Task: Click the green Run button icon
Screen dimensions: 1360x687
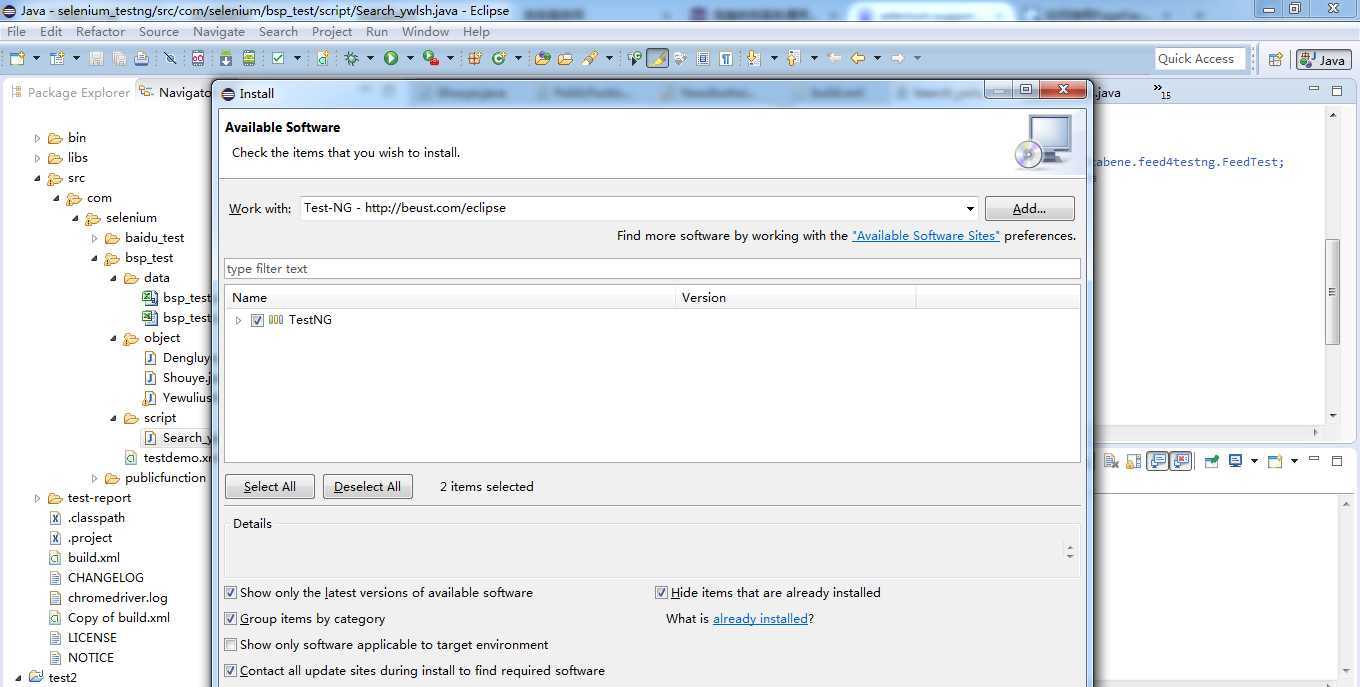Action: tap(391, 58)
